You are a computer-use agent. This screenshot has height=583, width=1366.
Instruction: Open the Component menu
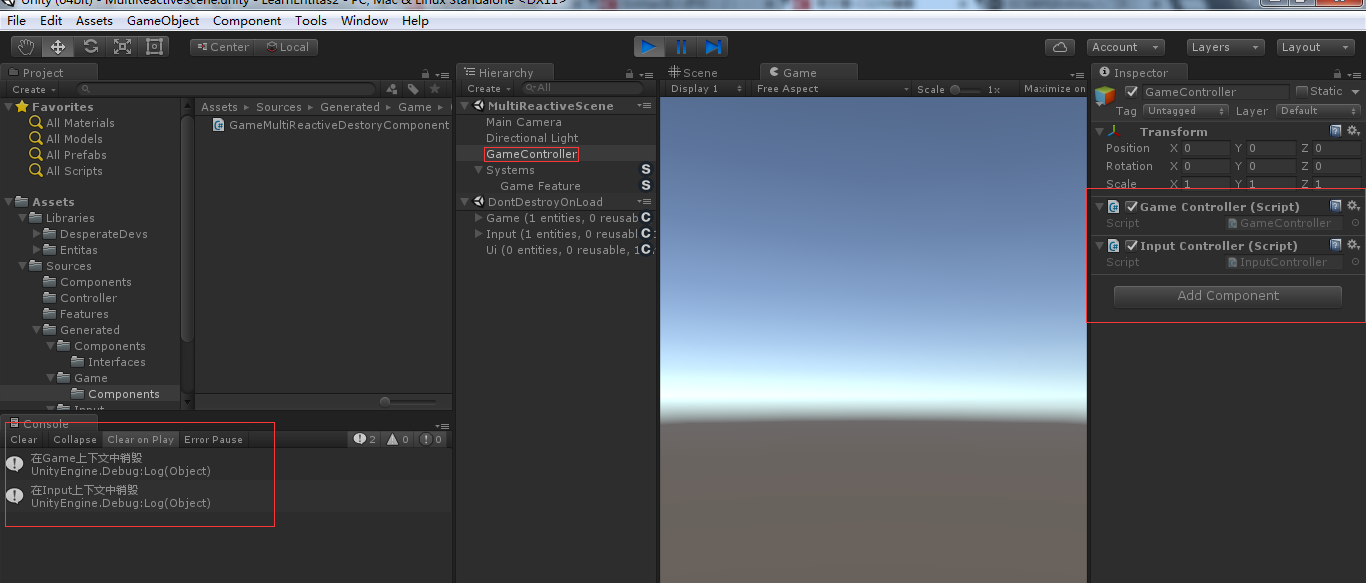tap(247, 20)
